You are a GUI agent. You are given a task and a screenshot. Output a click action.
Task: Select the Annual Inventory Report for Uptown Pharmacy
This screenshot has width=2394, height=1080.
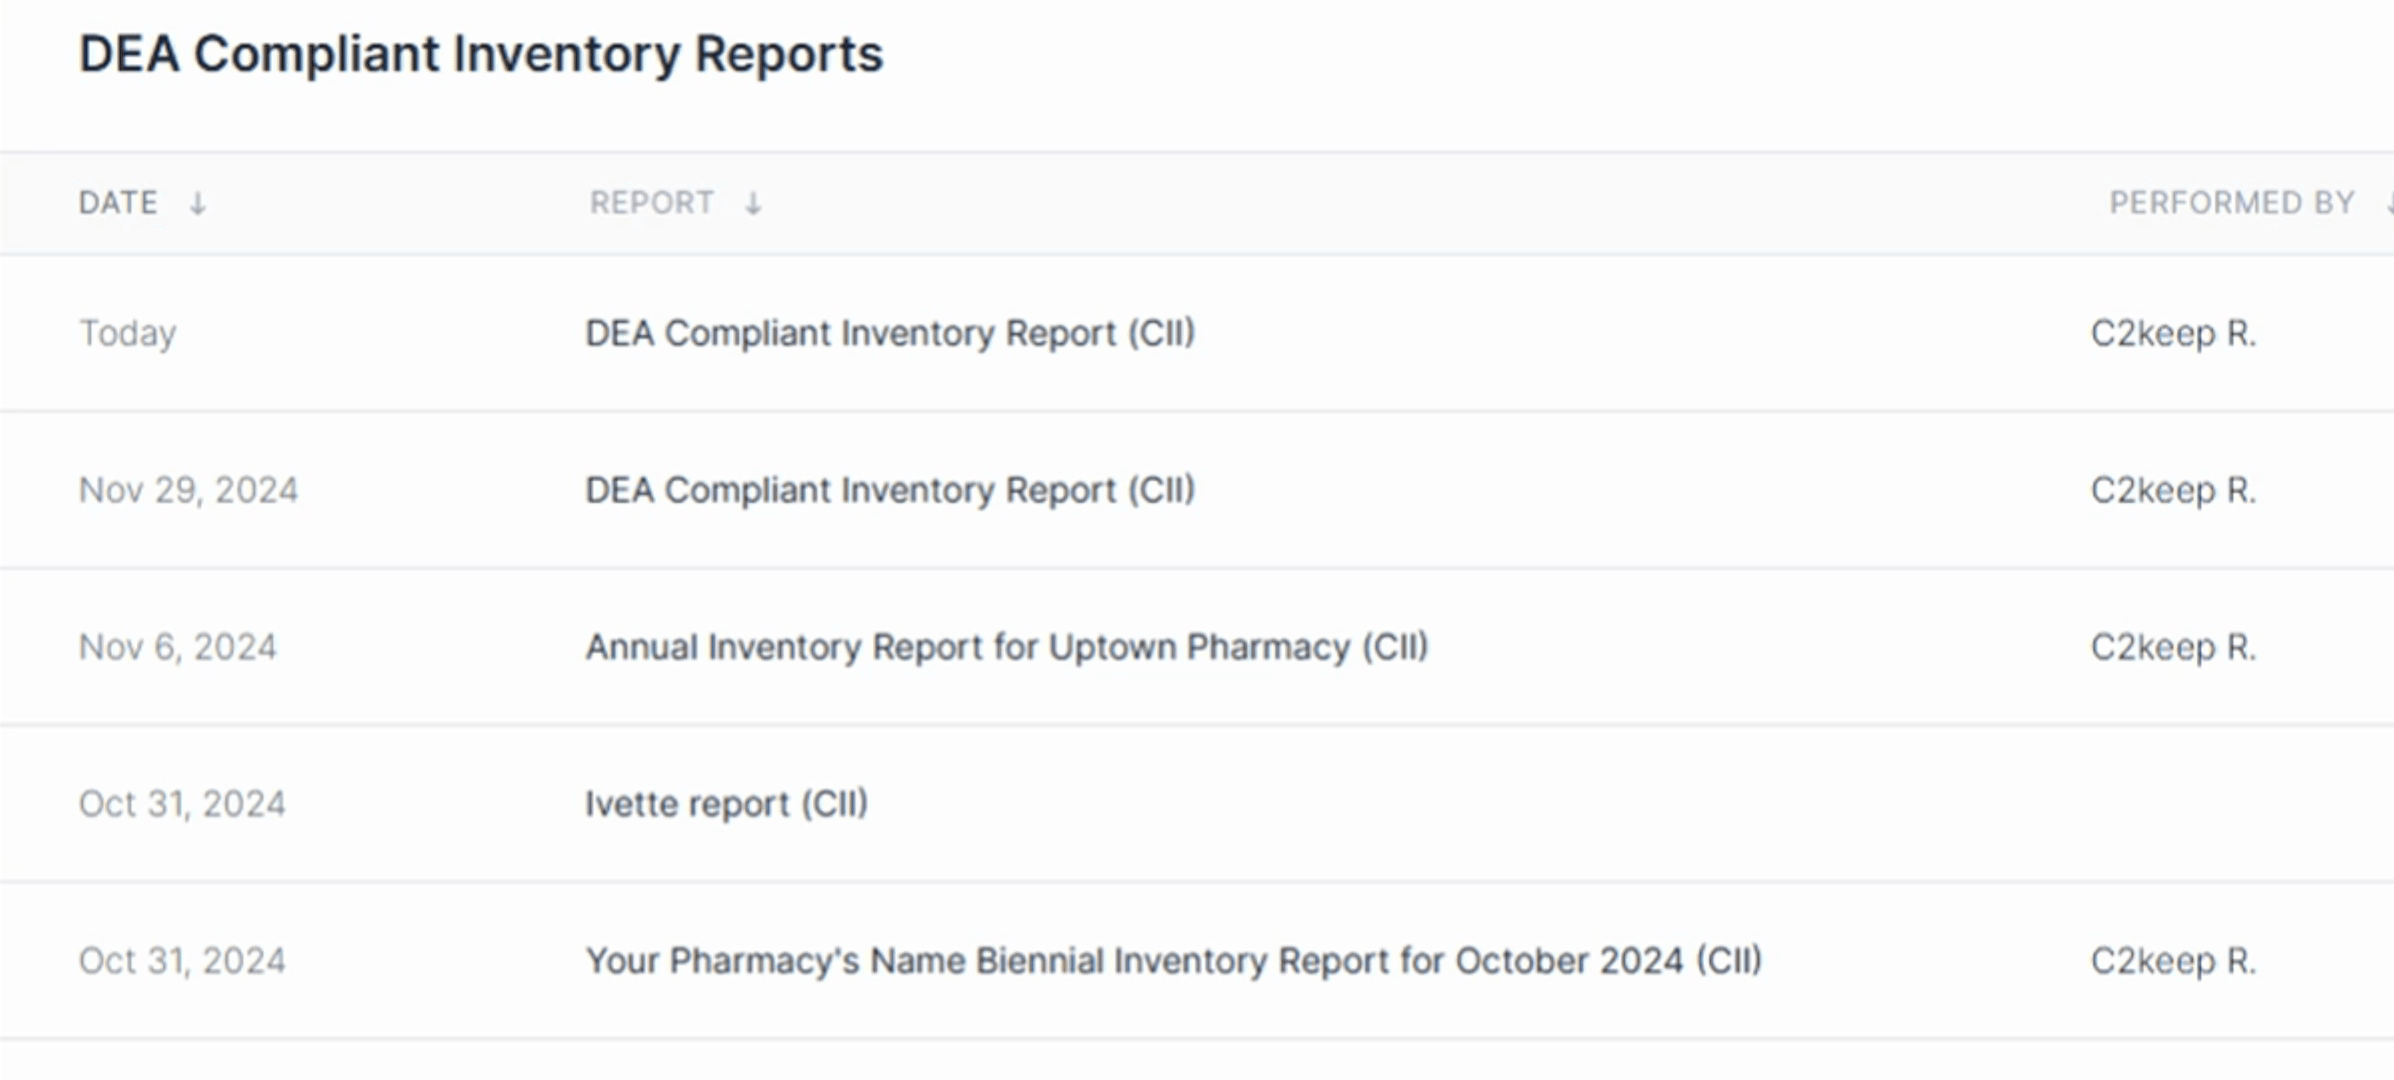point(1006,646)
